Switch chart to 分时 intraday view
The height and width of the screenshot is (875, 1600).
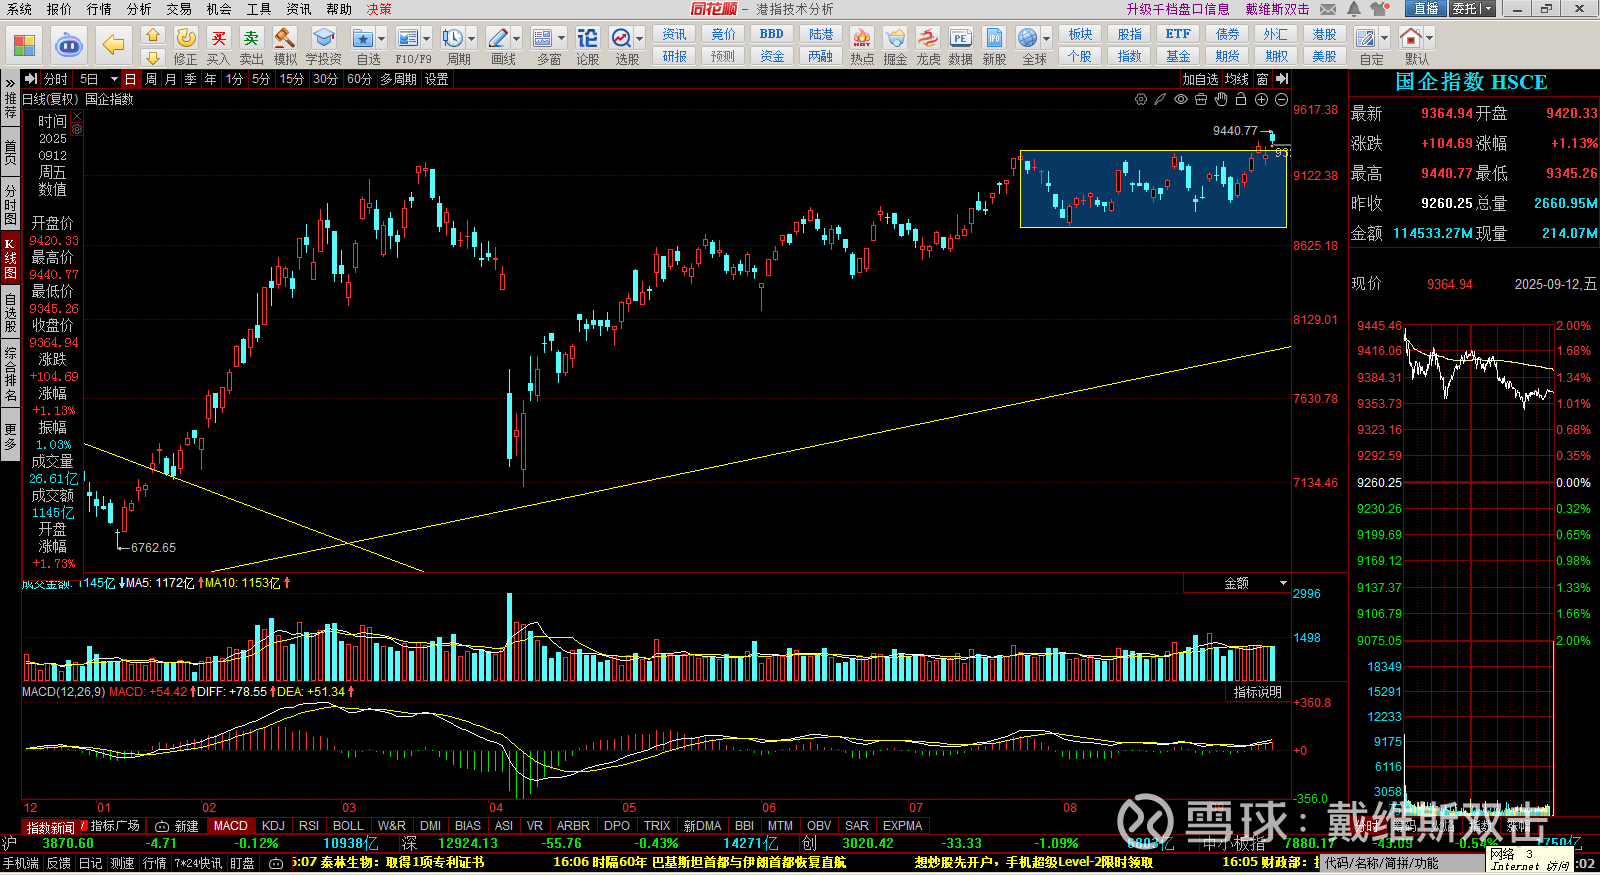56,79
